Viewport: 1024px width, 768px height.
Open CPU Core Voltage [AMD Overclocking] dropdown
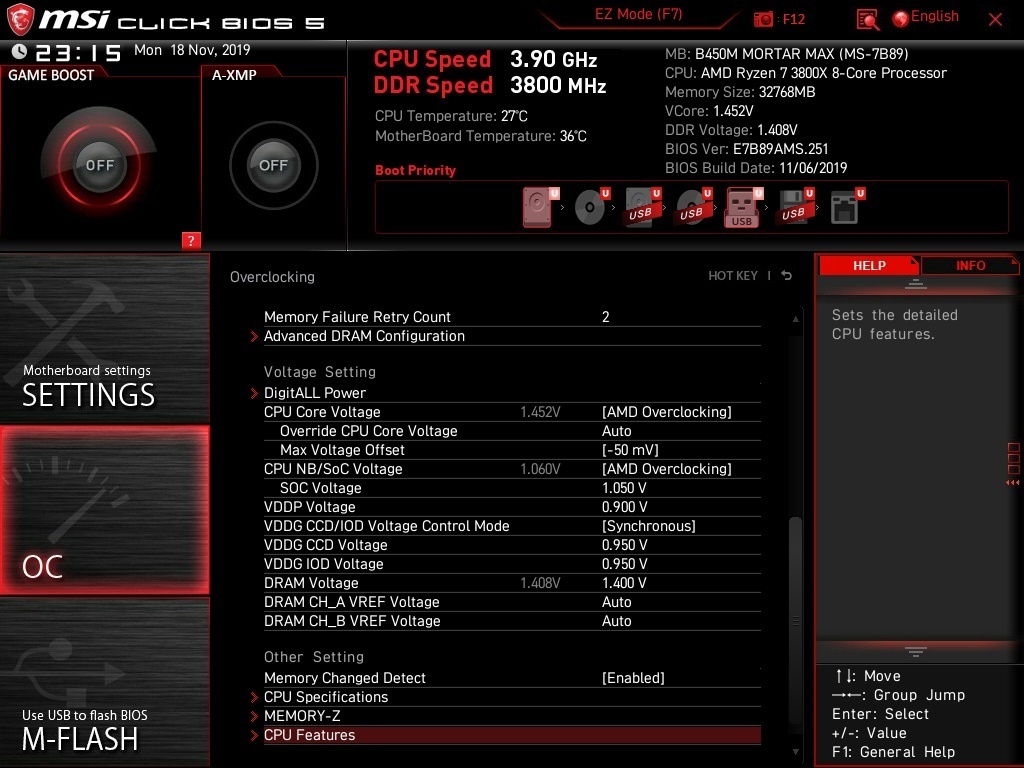click(666, 412)
